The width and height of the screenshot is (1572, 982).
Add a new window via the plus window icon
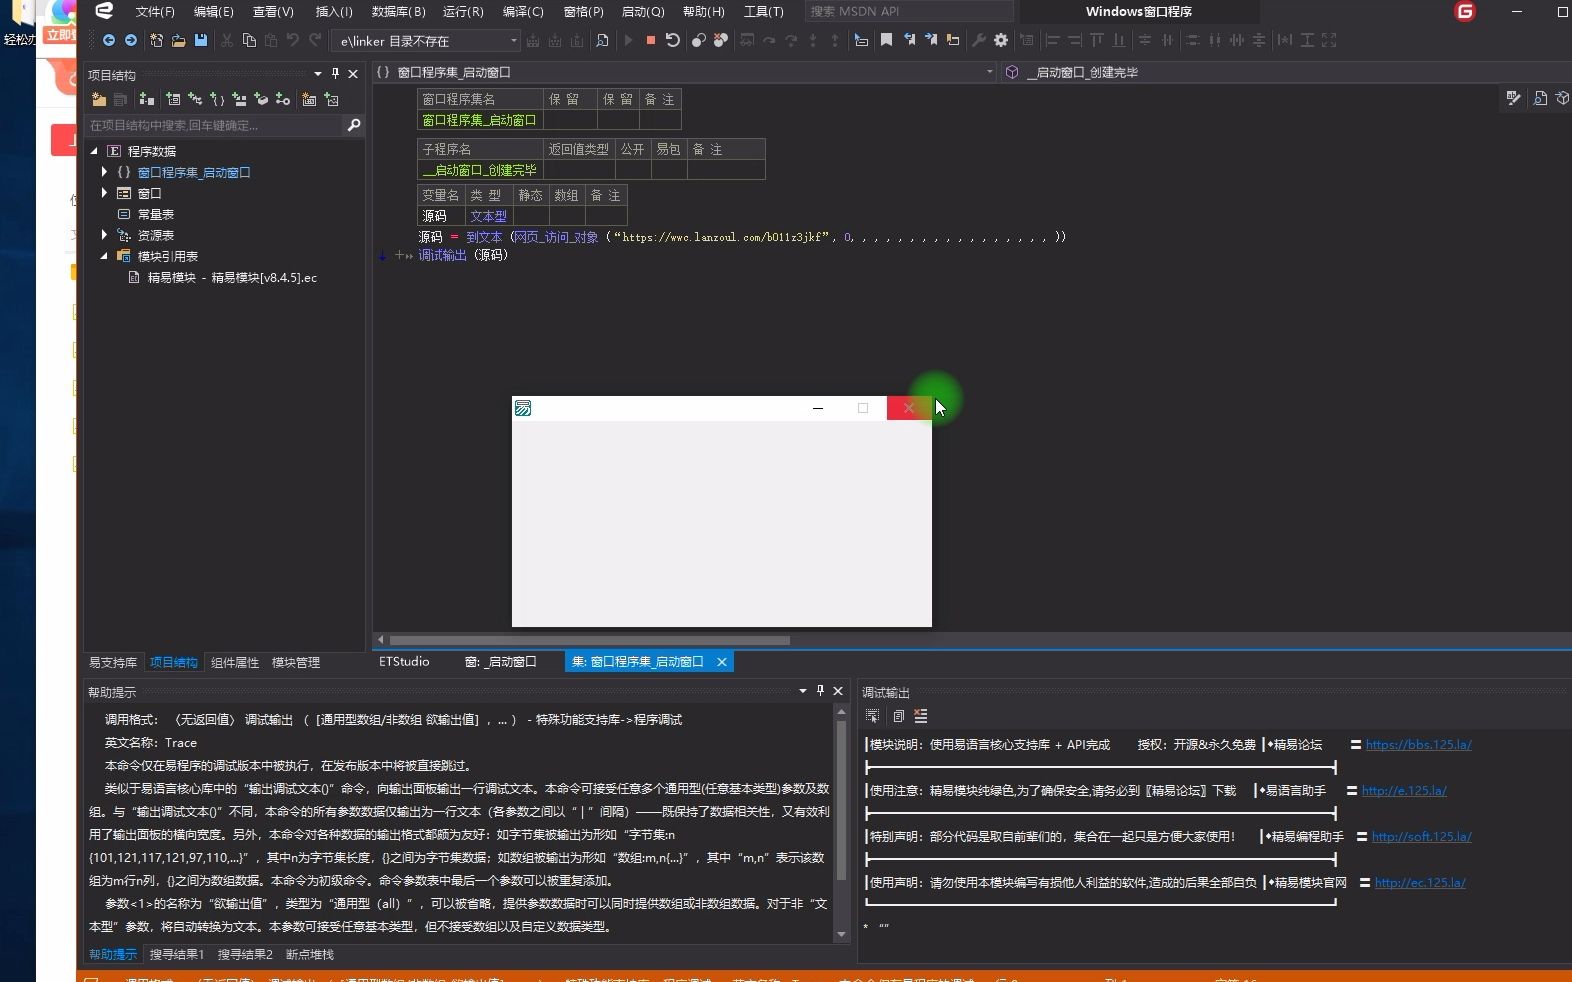(173, 99)
